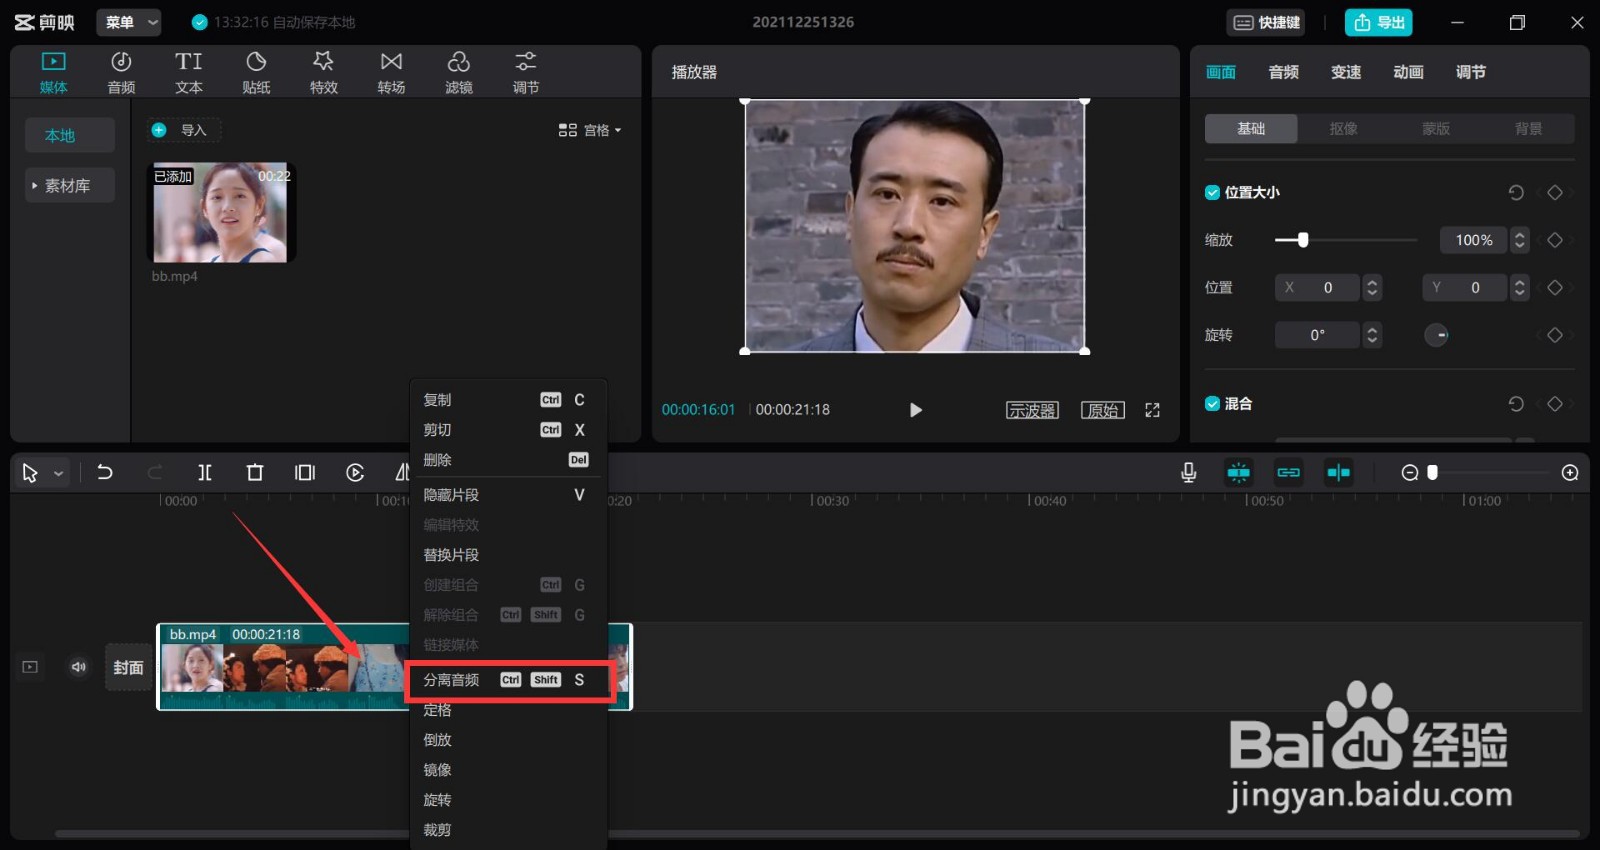Screen dimensions: 1600x850
Task: Open the 菜单 menu dropdown
Action: point(129,22)
